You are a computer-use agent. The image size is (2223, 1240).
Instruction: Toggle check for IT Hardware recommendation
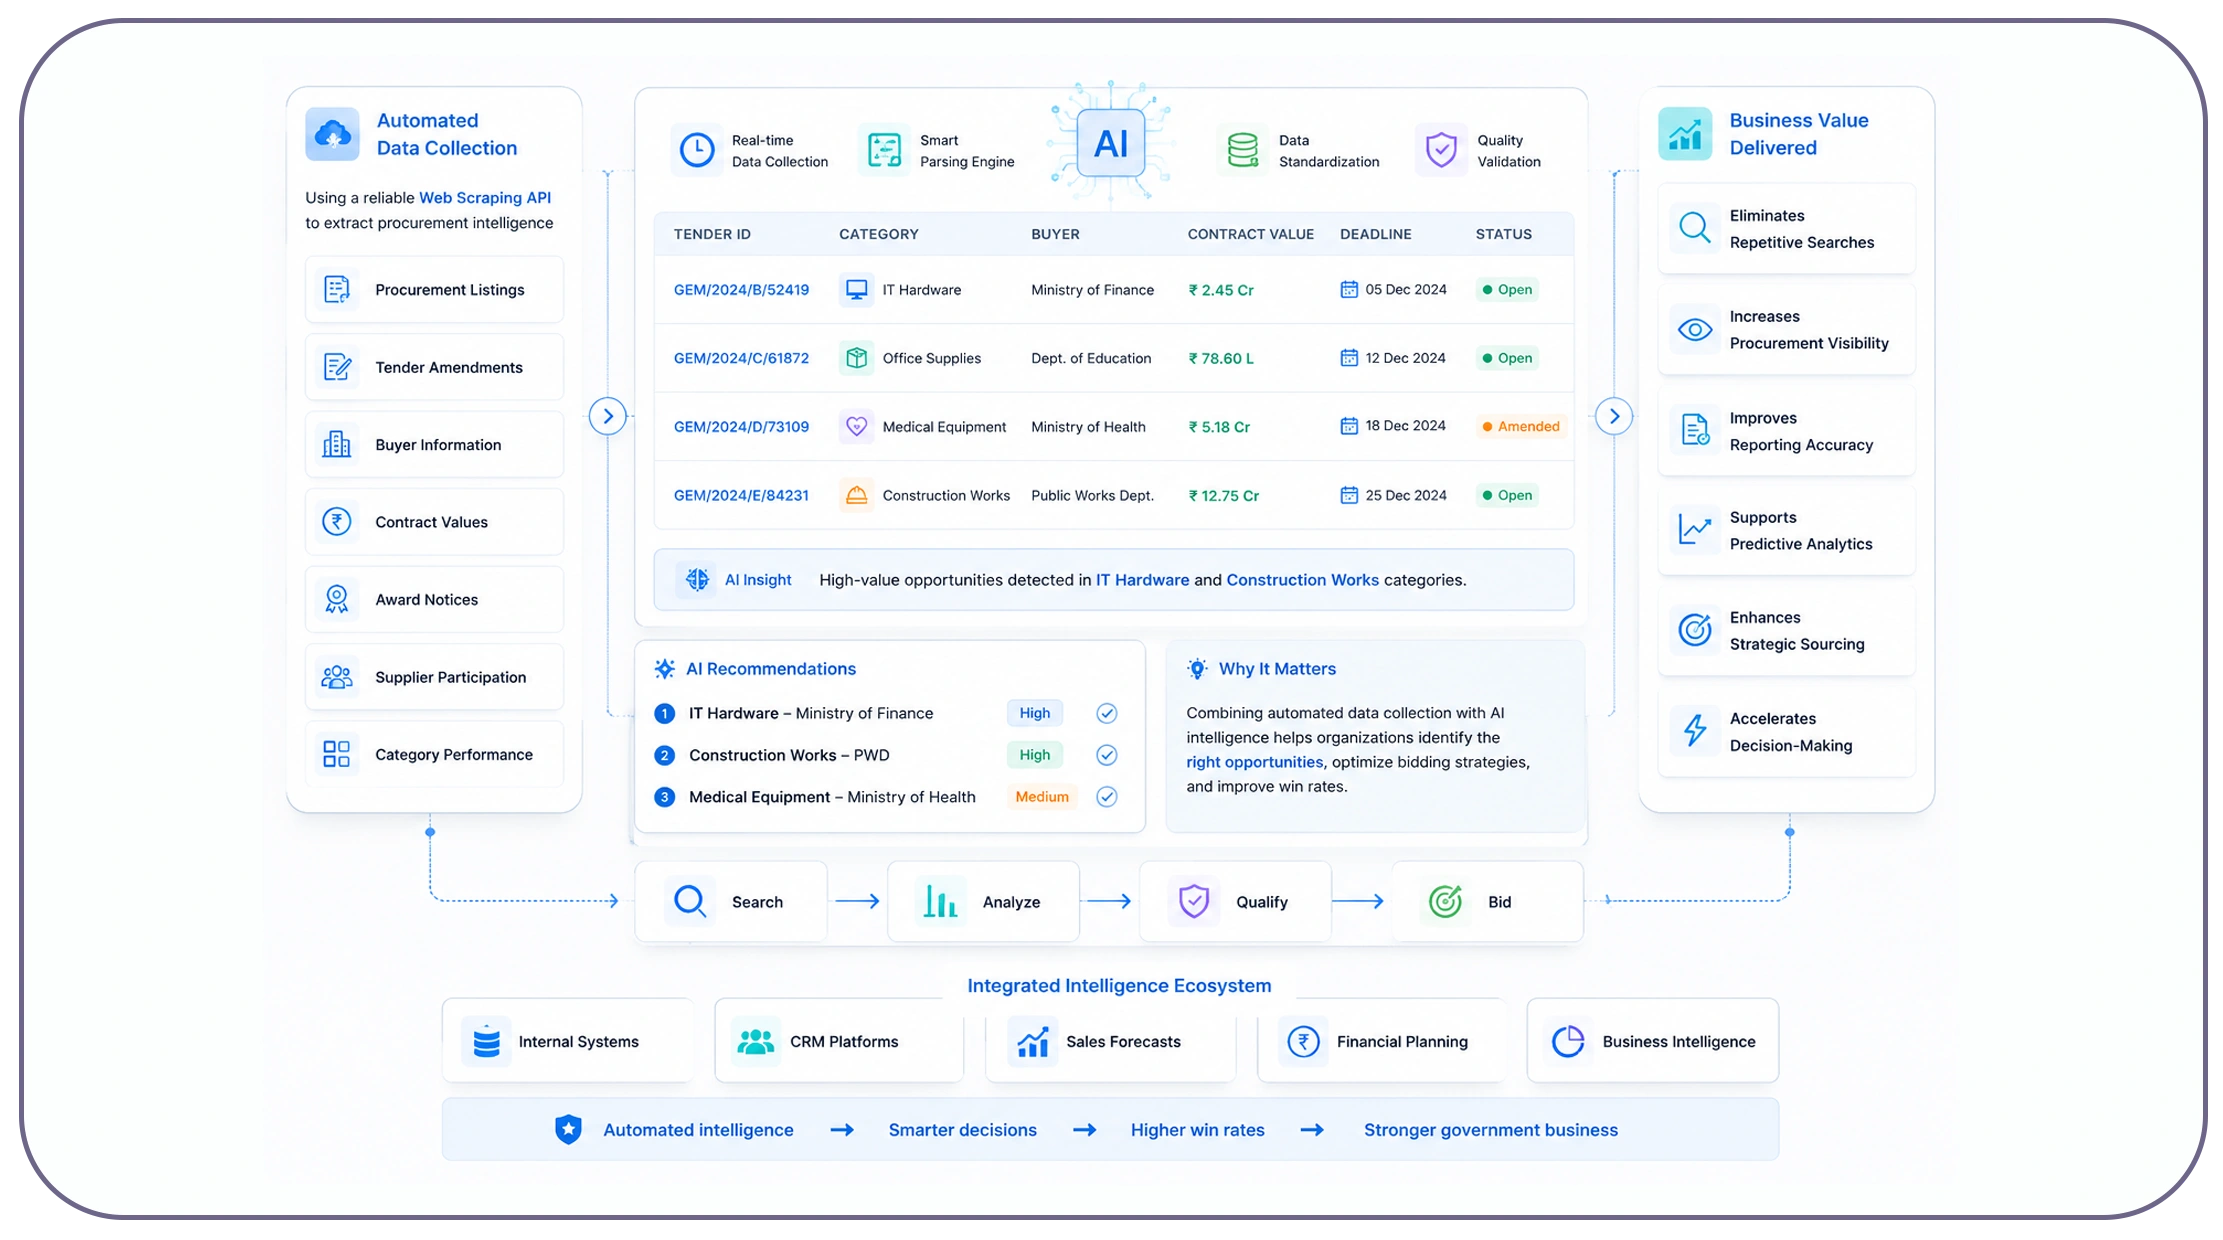pos(1106,713)
